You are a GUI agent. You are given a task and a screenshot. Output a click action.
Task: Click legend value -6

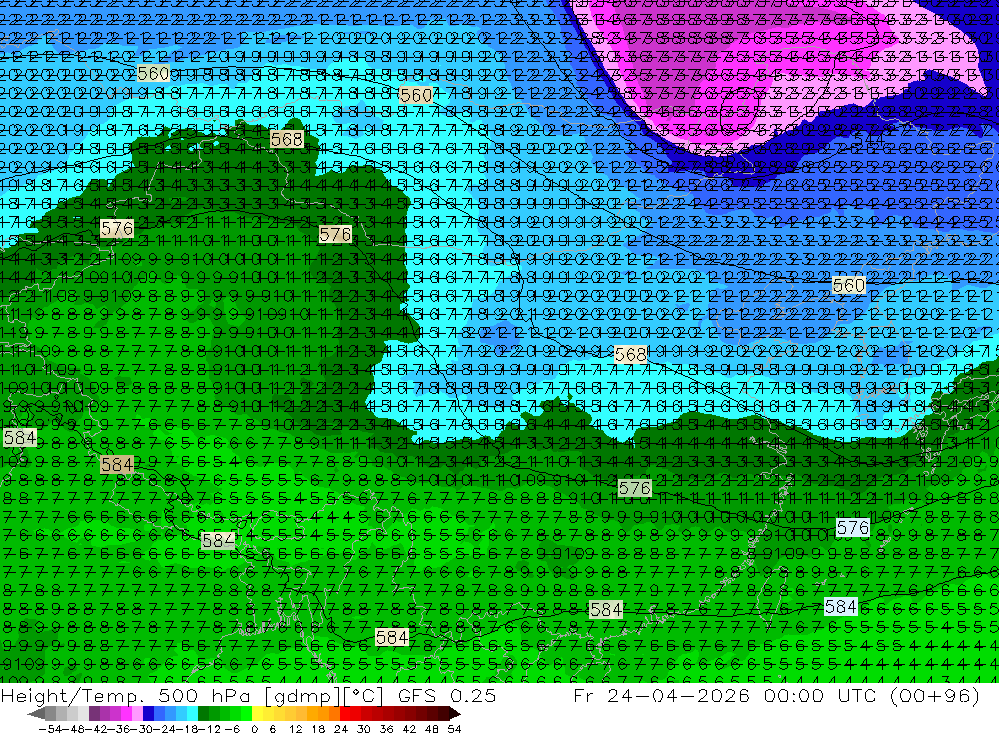click(x=232, y=729)
